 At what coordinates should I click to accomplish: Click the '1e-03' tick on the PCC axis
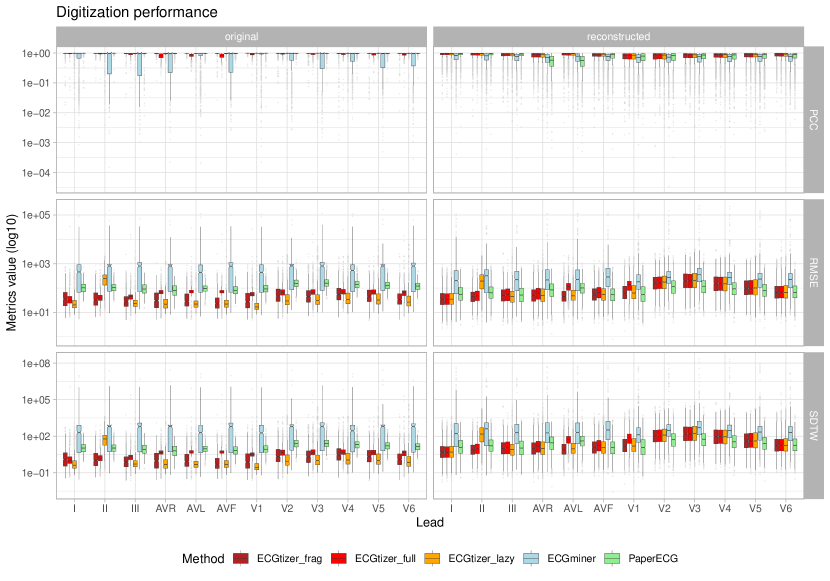click(36, 143)
